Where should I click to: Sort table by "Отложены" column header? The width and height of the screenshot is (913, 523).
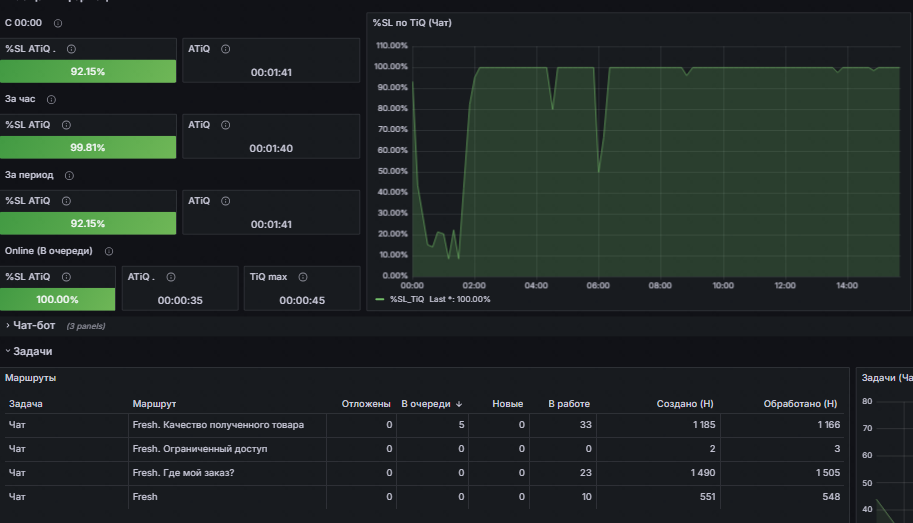click(366, 404)
